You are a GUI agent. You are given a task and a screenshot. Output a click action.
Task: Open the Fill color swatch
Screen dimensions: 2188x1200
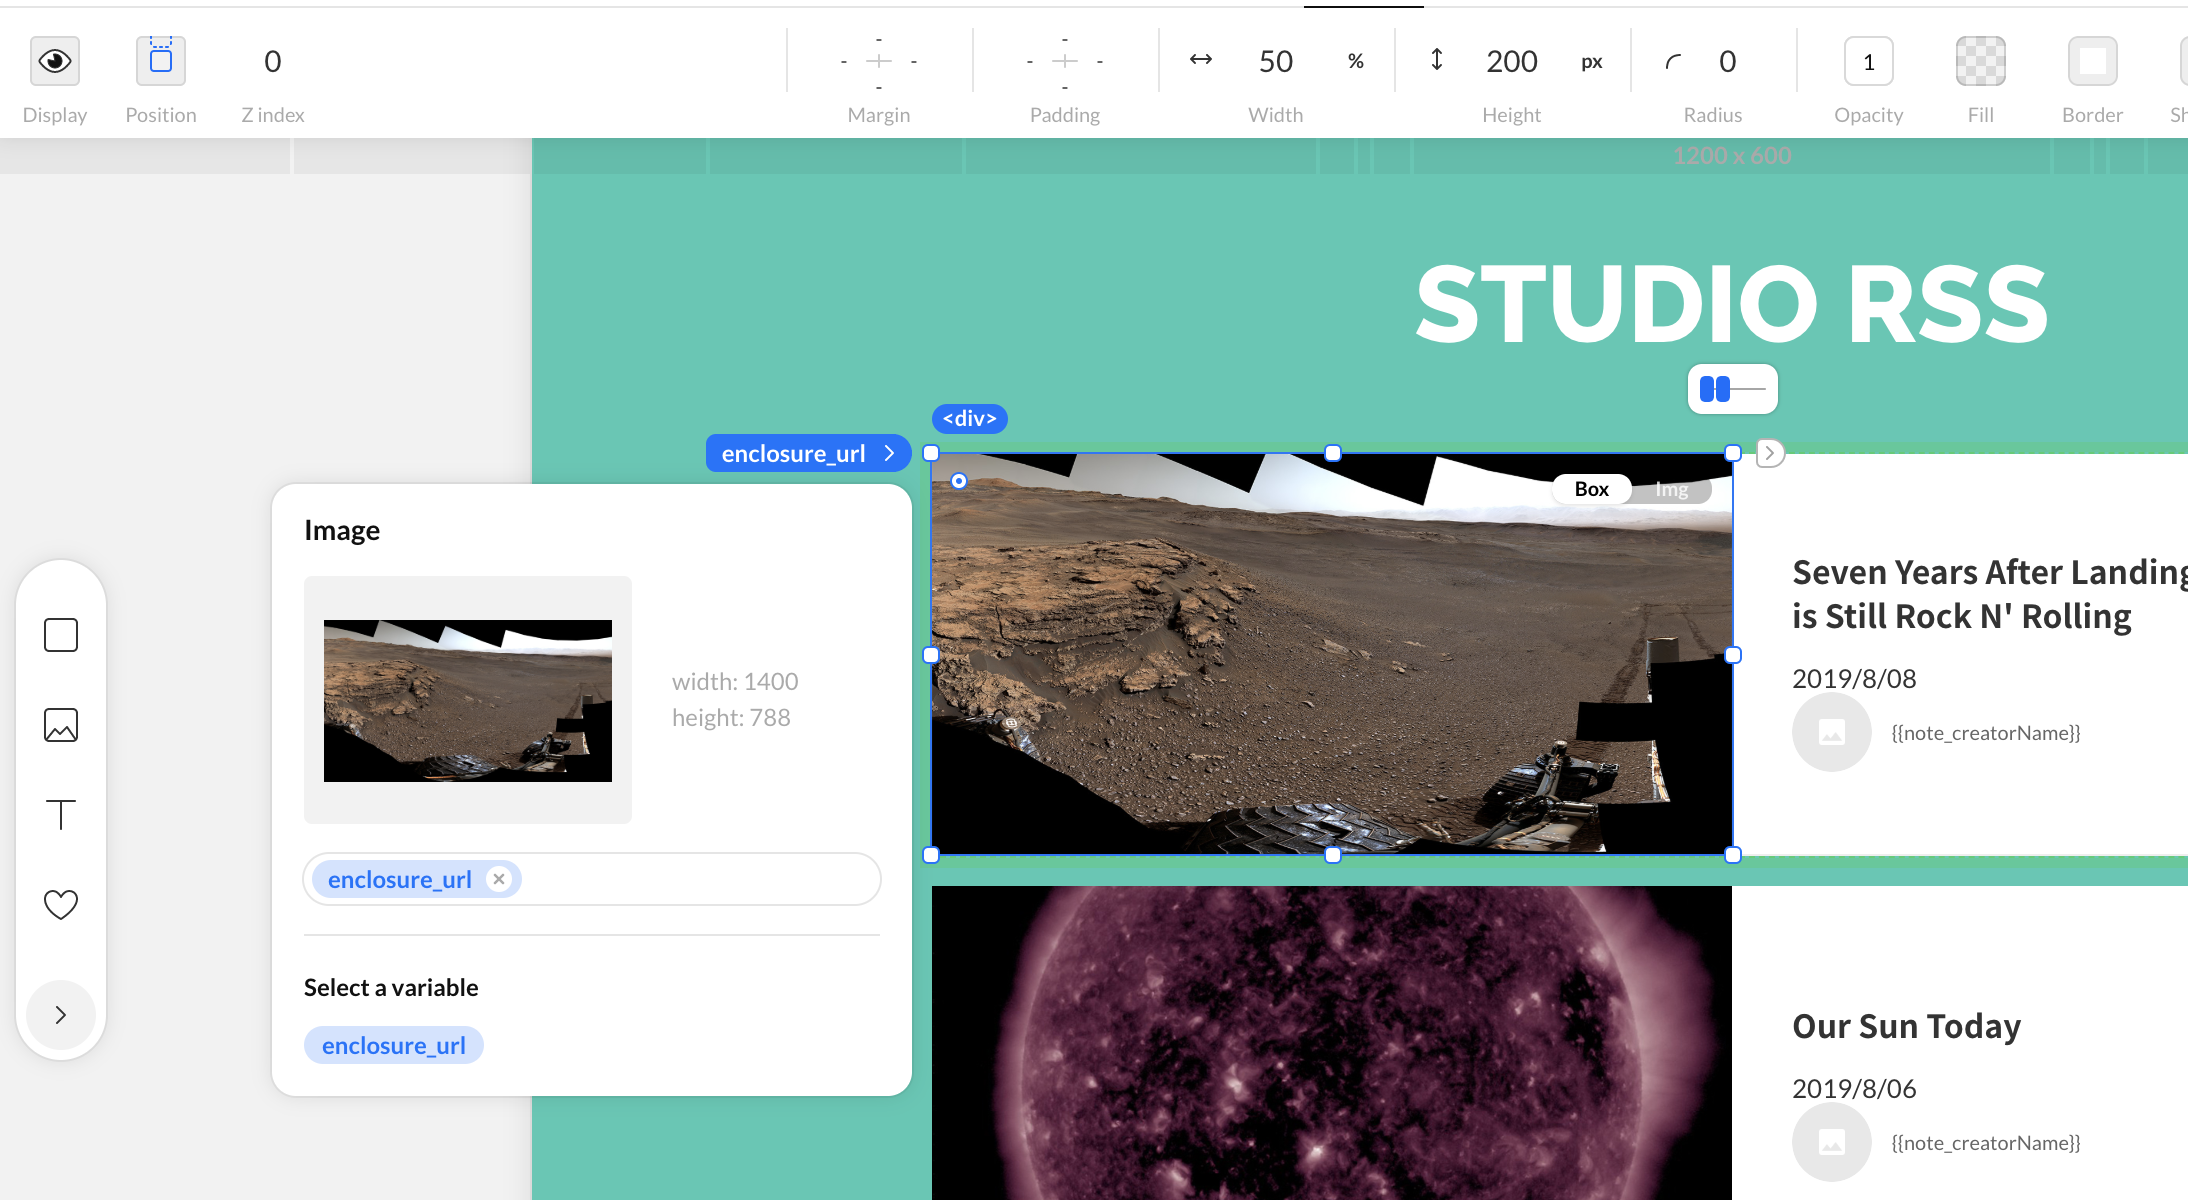click(x=1981, y=61)
